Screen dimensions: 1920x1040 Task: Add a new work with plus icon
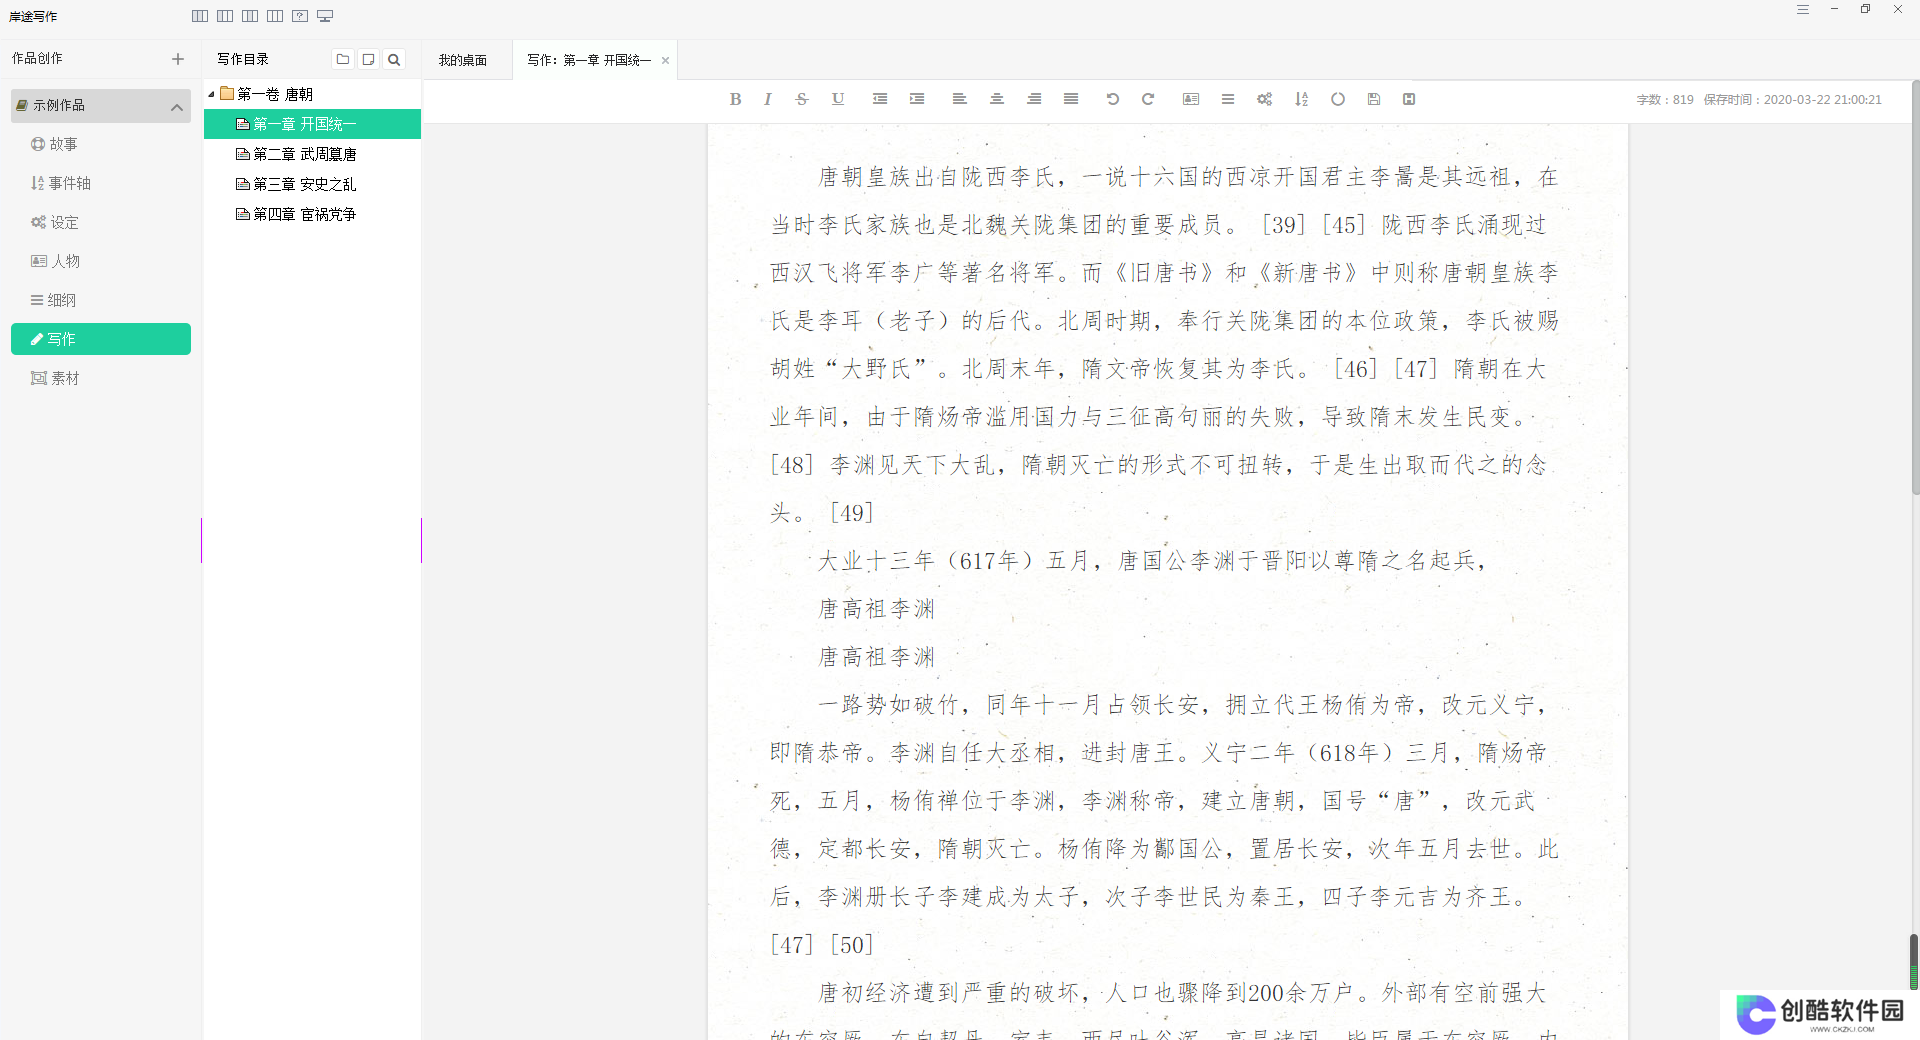[178, 59]
